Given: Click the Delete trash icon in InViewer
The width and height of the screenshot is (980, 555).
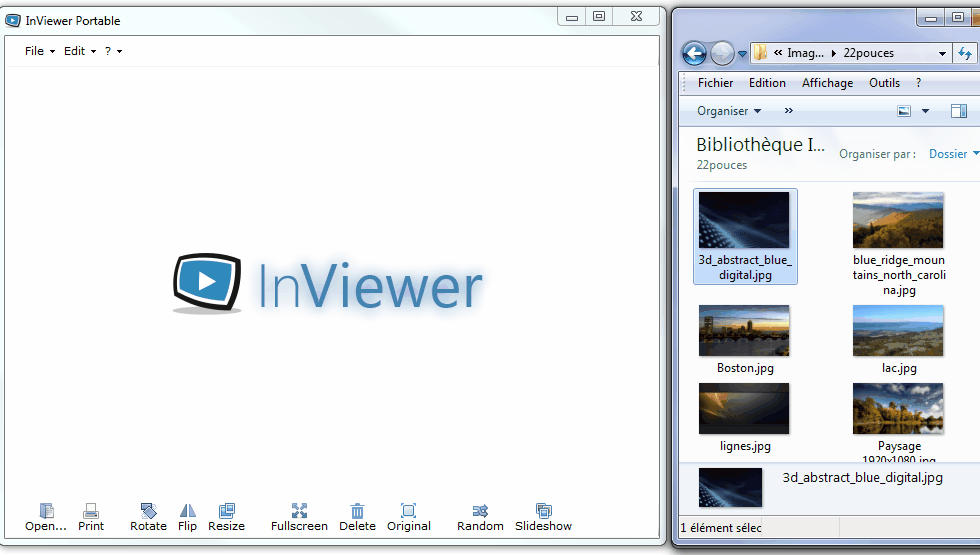Looking at the screenshot, I should coord(358,511).
